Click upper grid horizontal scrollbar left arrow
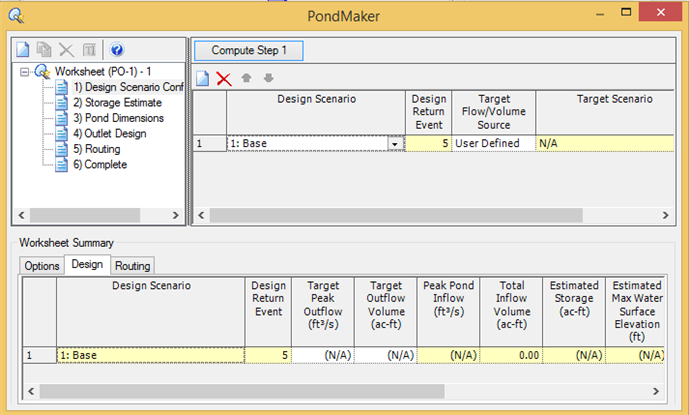The height and width of the screenshot is (415, 689). pos(201,215)
